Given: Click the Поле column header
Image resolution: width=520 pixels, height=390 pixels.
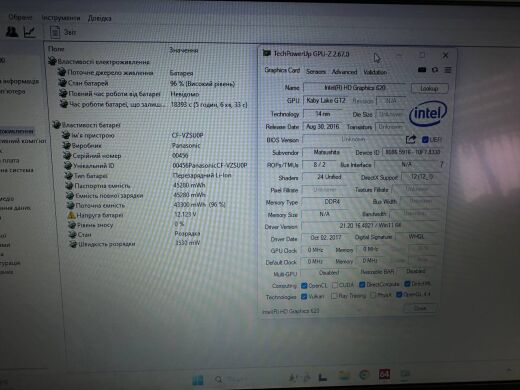Looking at the screenshot, I should [56, 49].
